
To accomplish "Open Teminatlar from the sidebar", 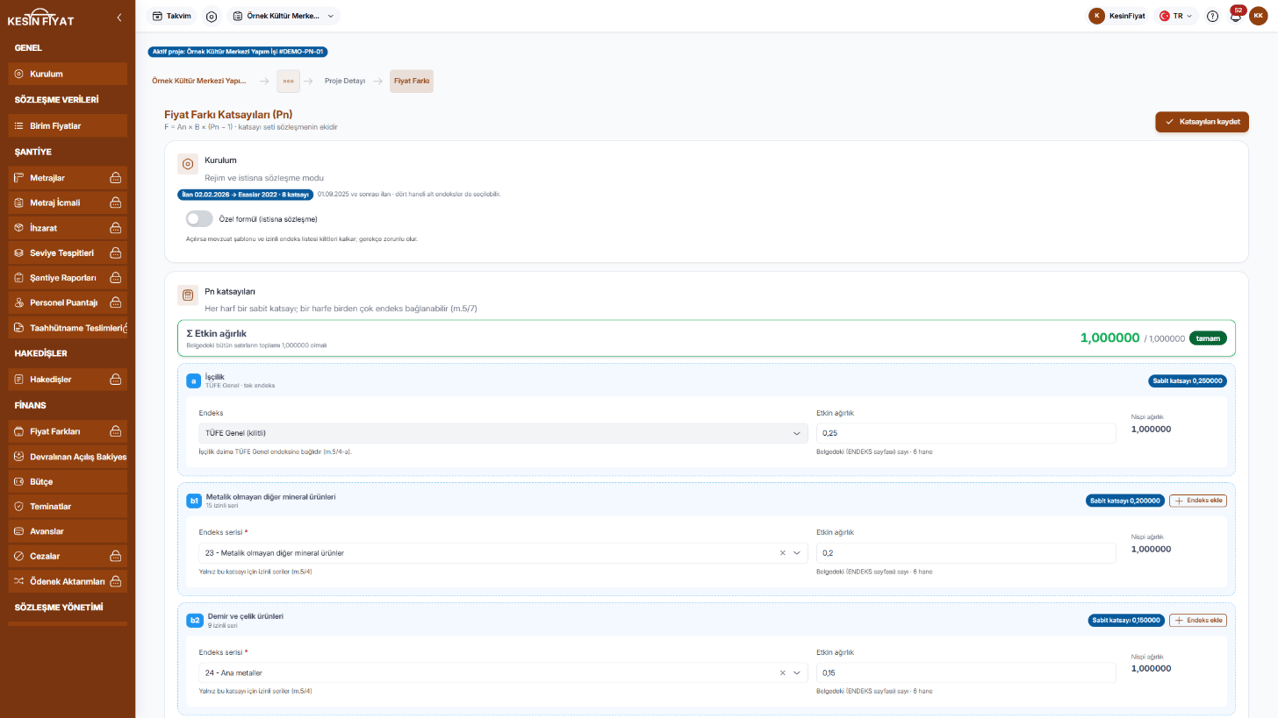I will point(68,507).
